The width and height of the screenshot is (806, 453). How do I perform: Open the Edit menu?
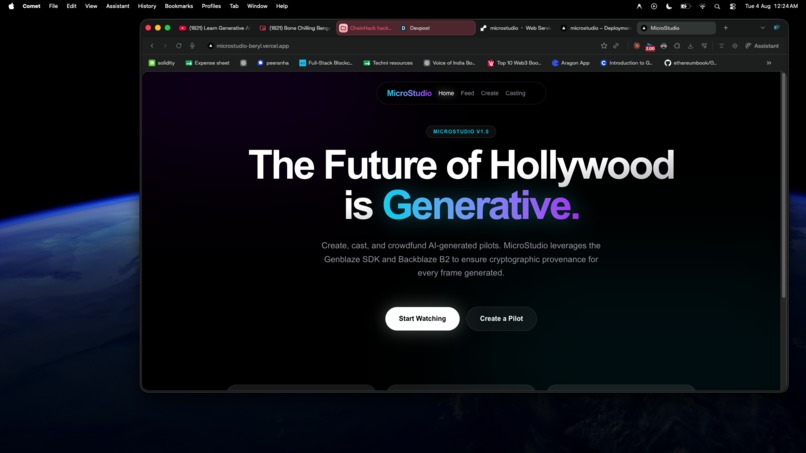(x=71, y=6)
